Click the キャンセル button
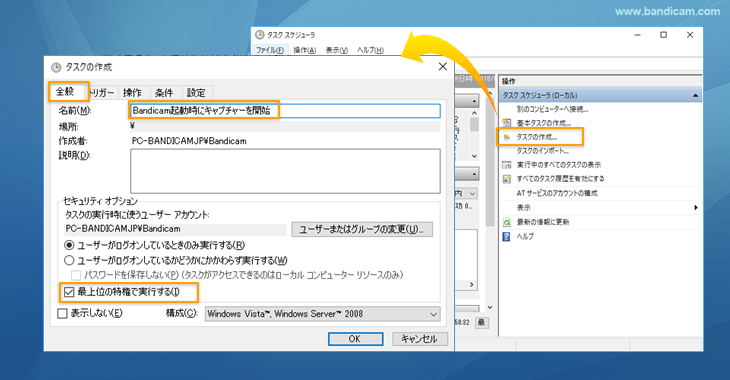This screenshot has height=380, width=730. [419, 339]
